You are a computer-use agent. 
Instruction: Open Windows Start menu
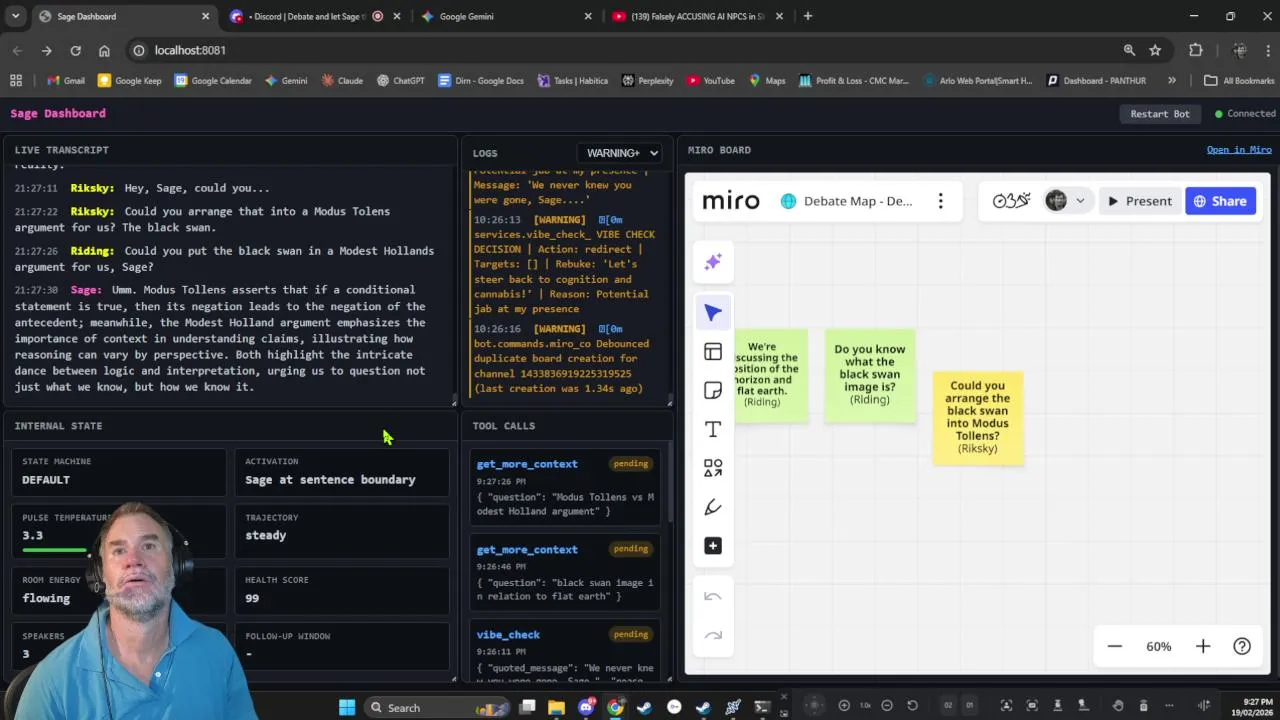(x=347, y=707)
